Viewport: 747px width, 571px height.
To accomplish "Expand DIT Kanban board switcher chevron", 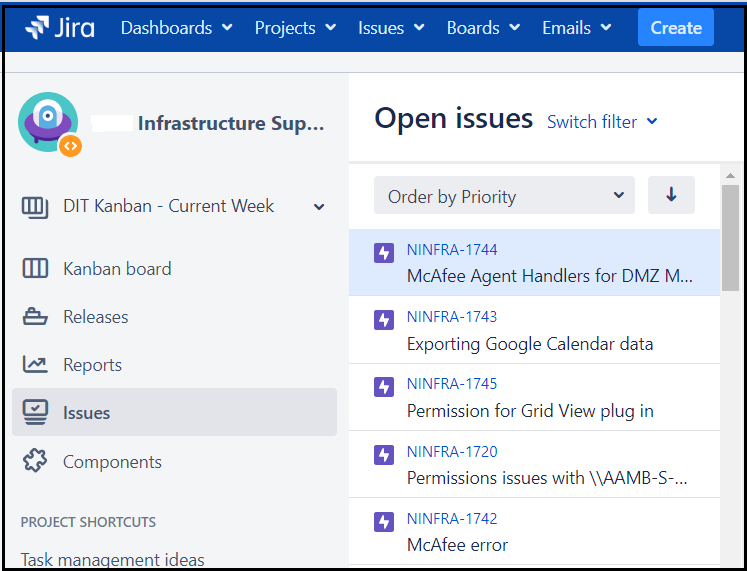I will [319, 207].
